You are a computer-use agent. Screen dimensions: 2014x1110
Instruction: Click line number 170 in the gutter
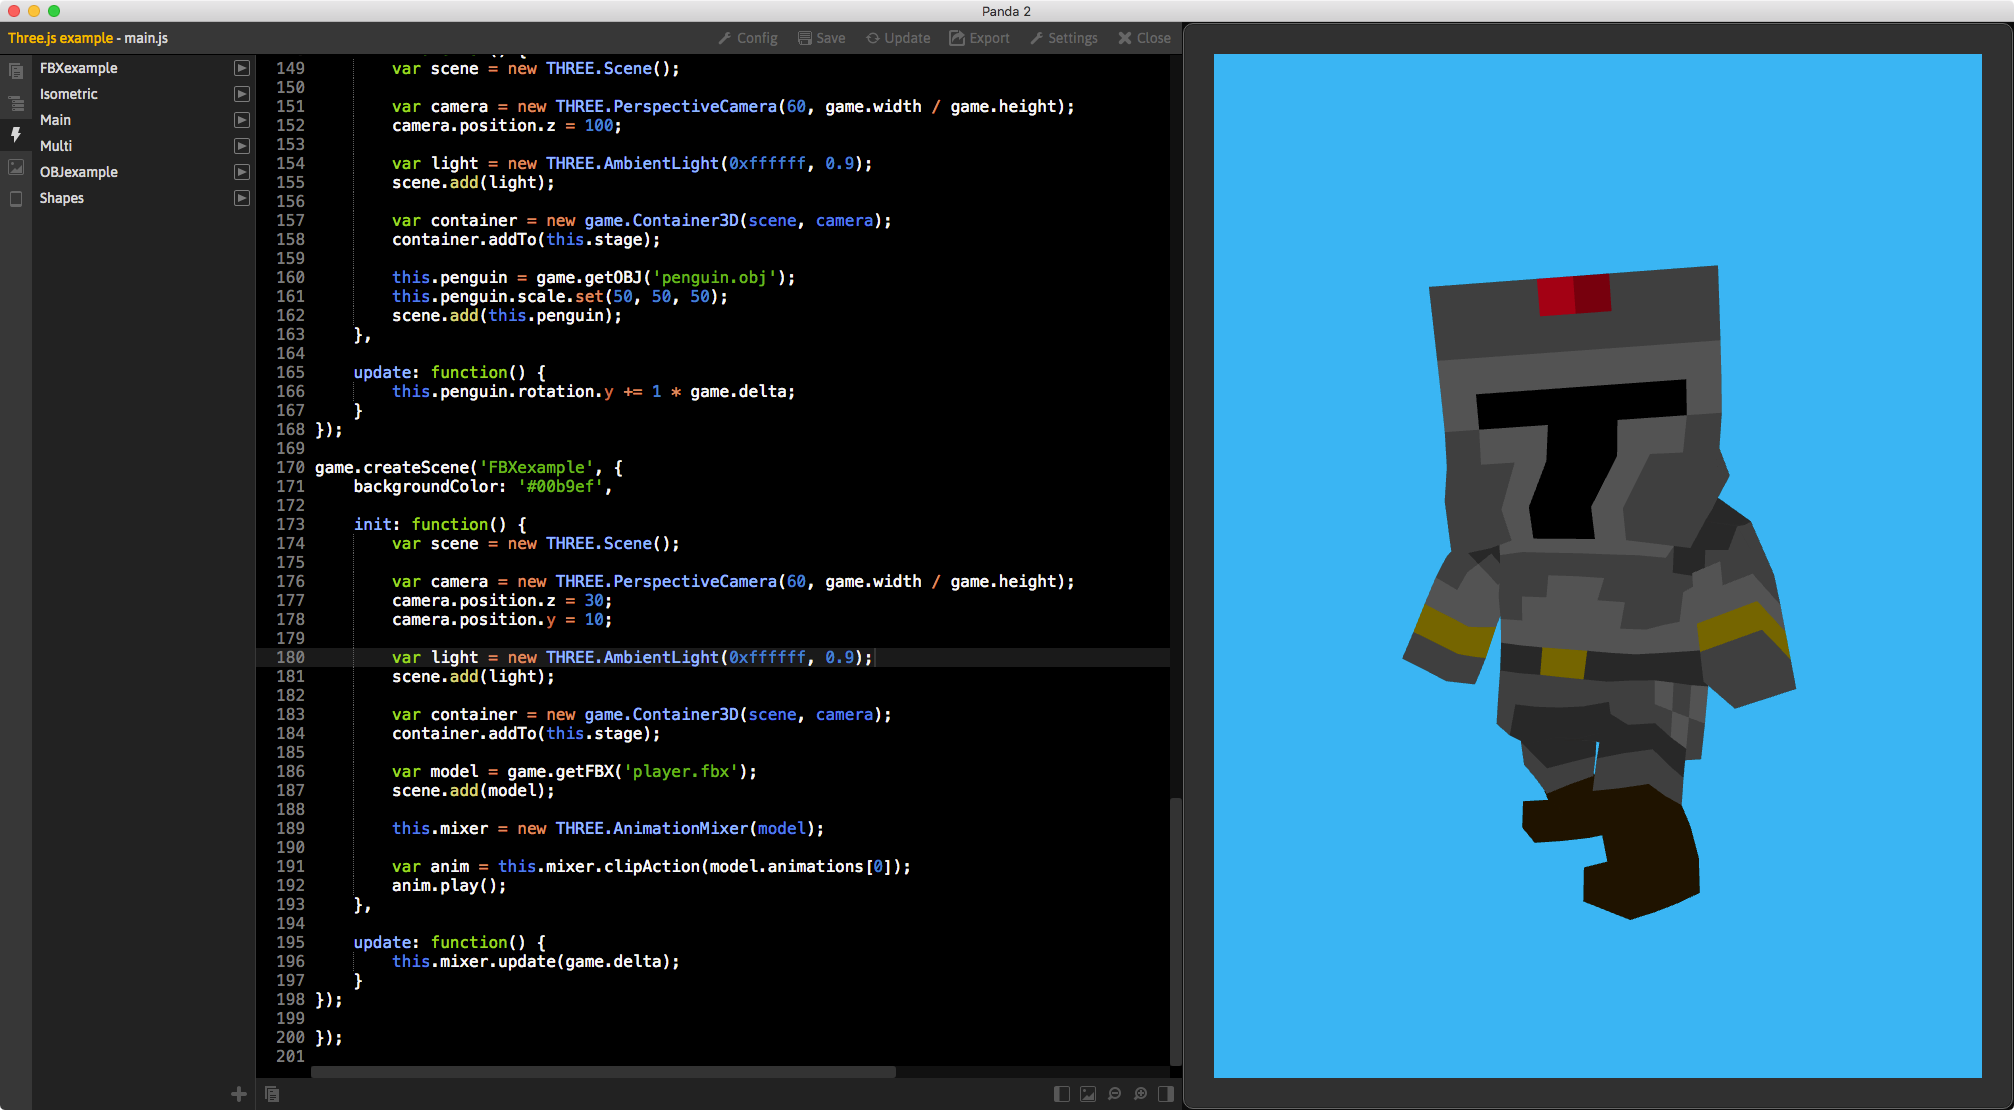290,467
